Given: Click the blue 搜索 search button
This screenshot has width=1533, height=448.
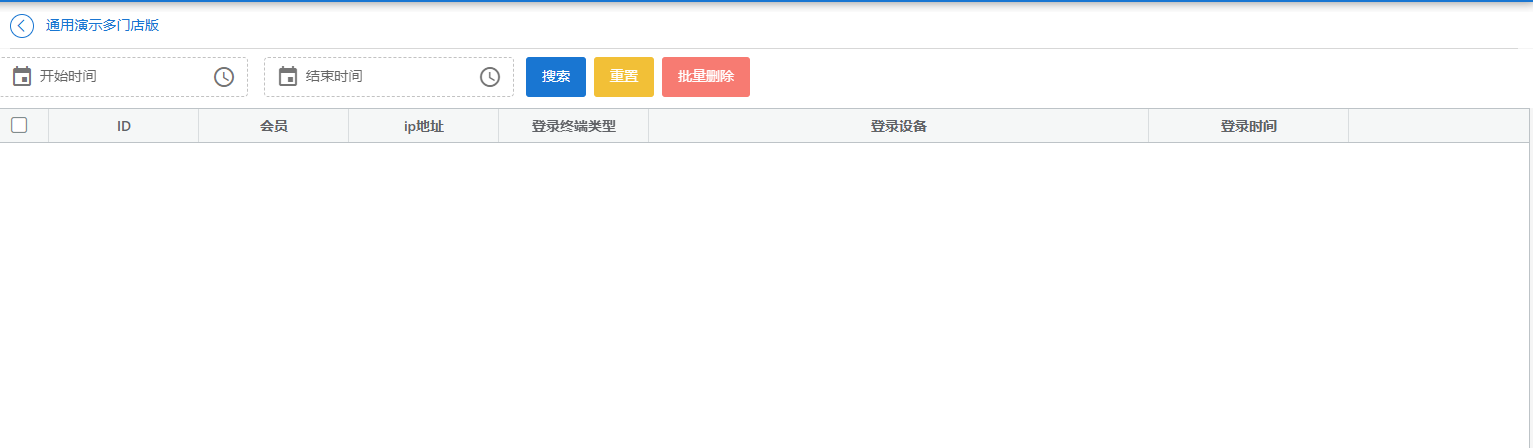Looking at the screenshot, I should point(556,77).
